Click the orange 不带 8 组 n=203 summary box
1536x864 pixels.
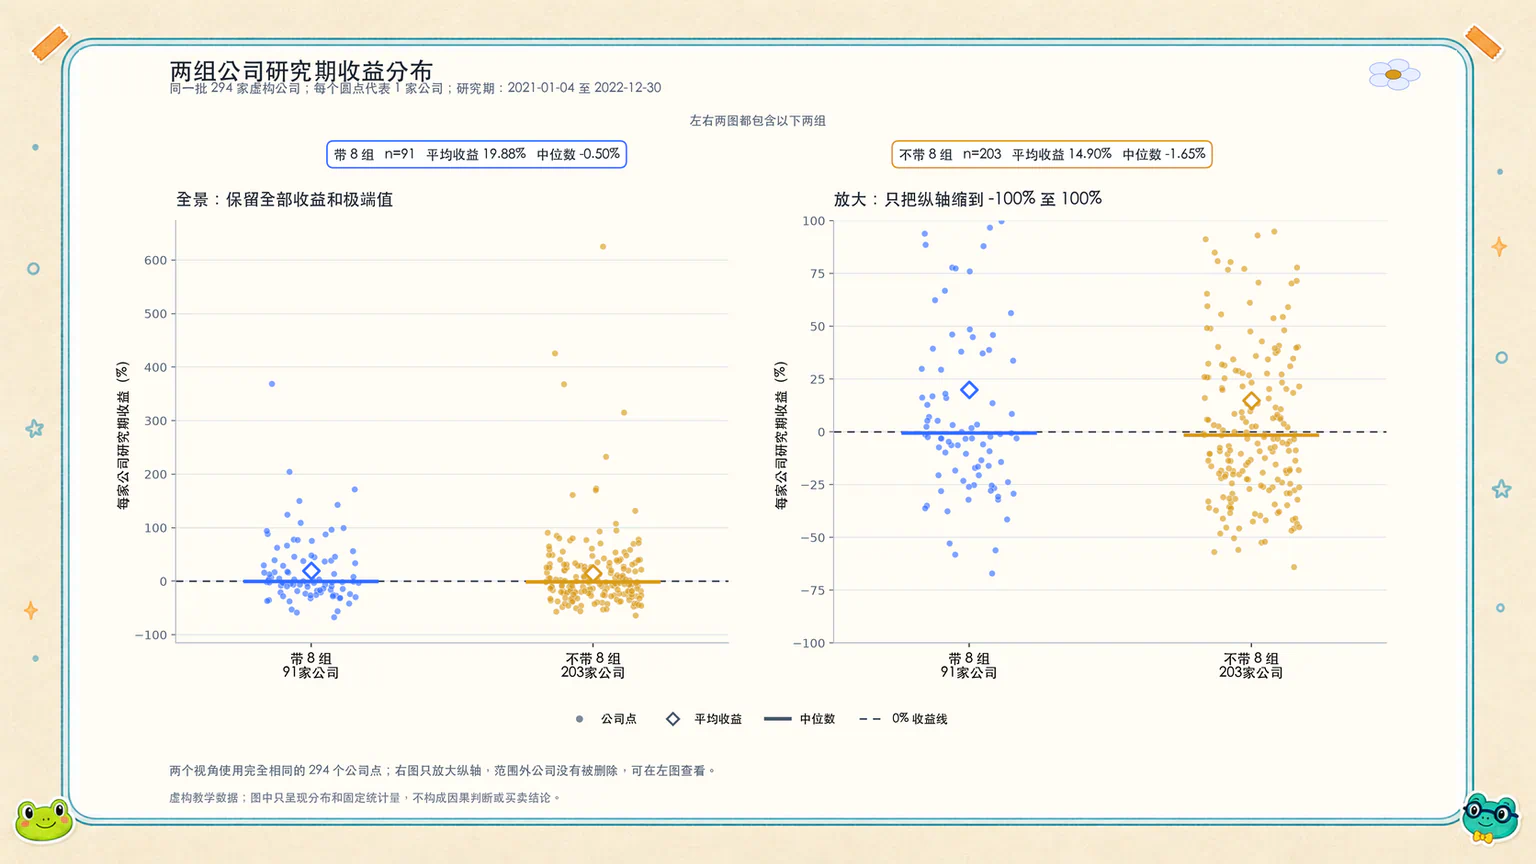tap(1052, 154)
